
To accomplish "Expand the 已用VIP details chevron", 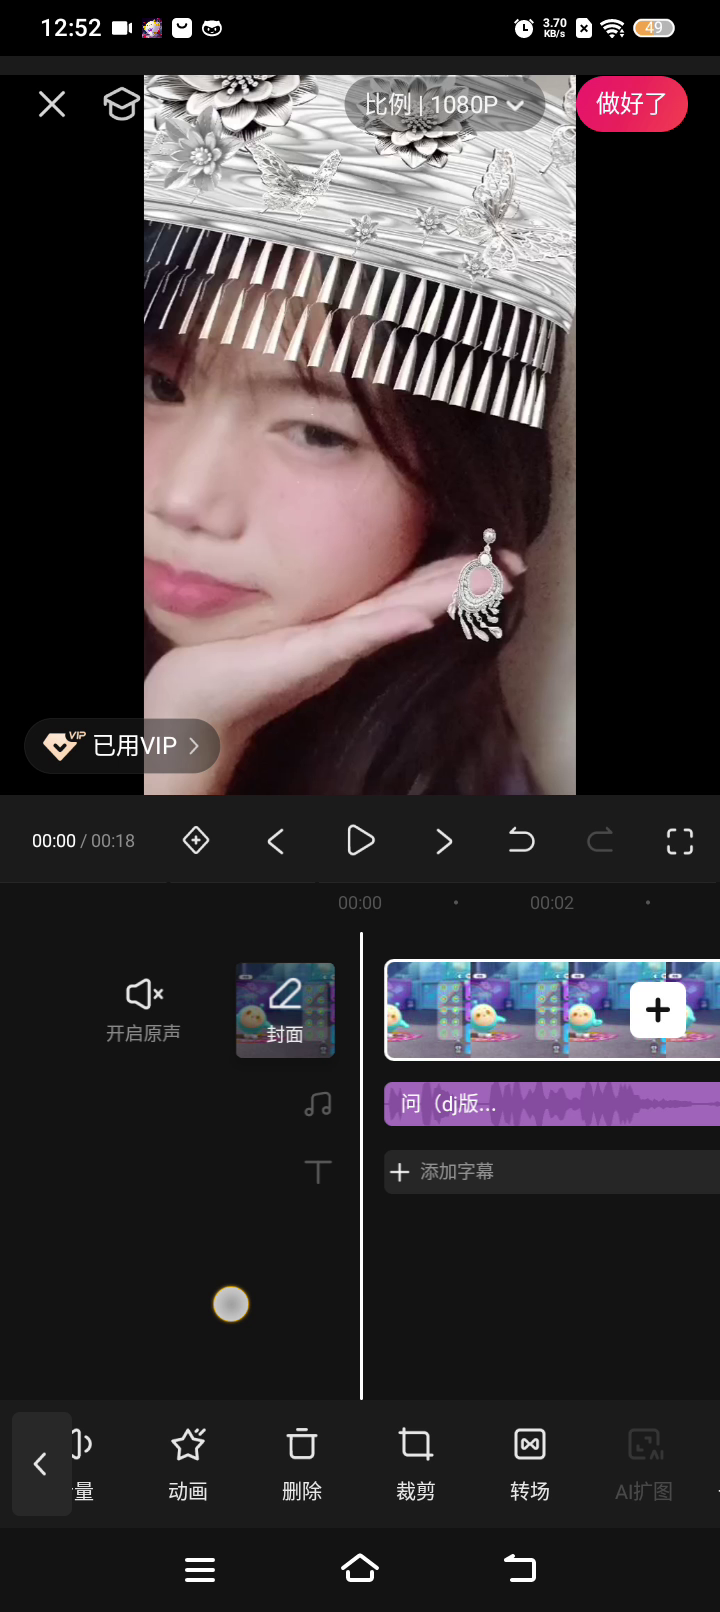I will pos(194,746).
